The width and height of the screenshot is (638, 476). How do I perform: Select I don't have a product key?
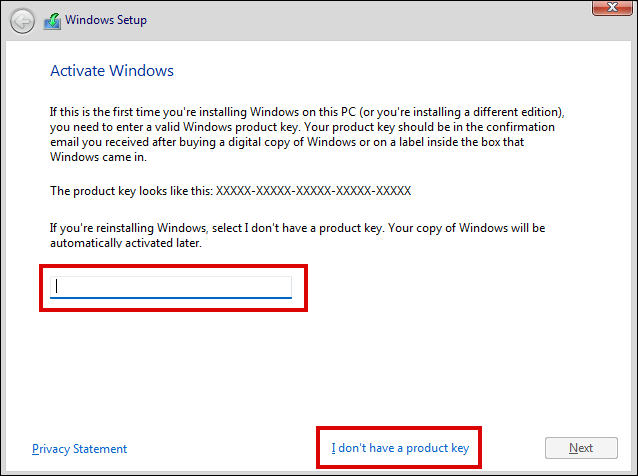pyautogui.click(x=400, y=448)
